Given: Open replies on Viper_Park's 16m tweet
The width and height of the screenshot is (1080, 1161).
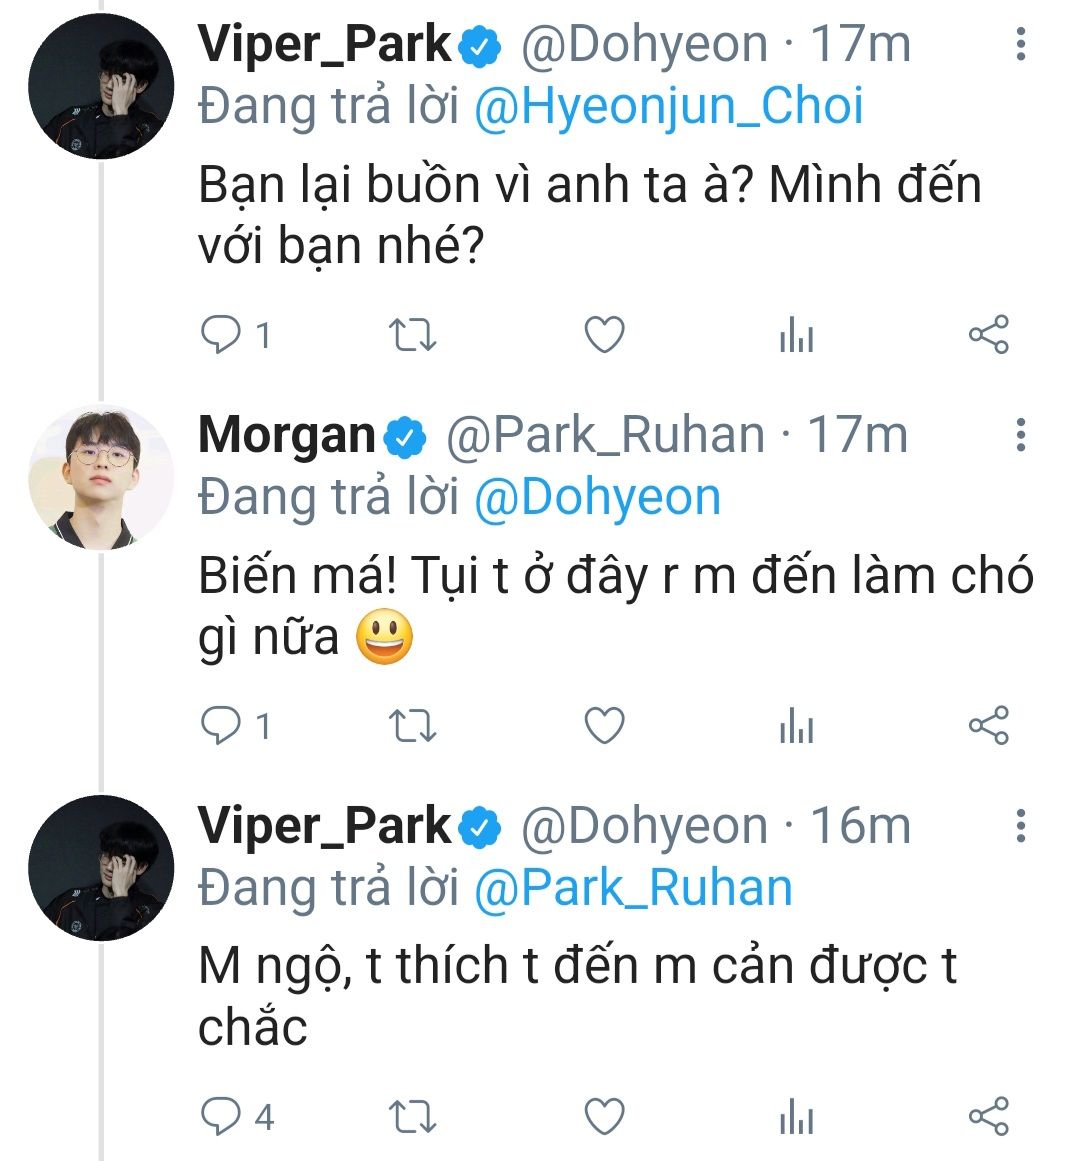Looking at the screenshot, I should coord(221,1116).
